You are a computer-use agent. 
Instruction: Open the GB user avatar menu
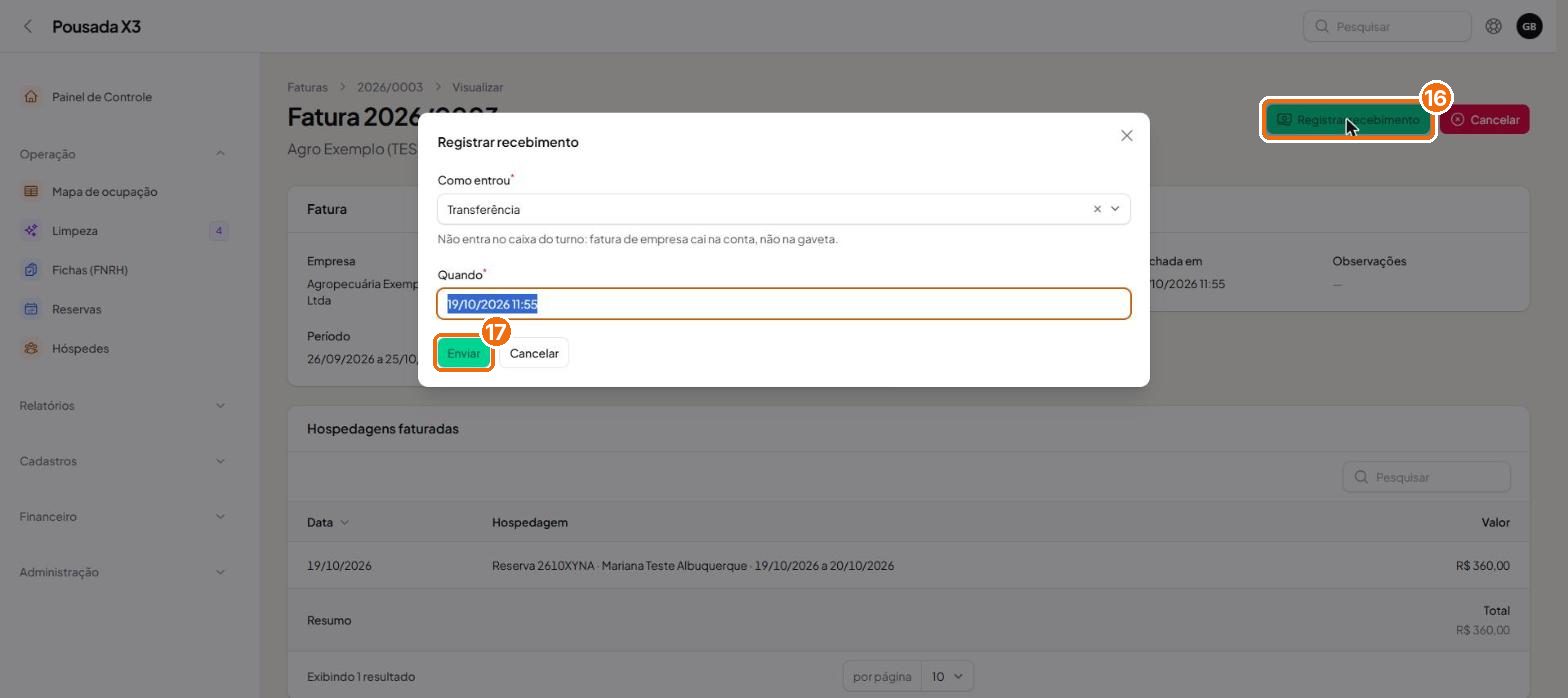pyautogui.click(x=1529, y=26)
